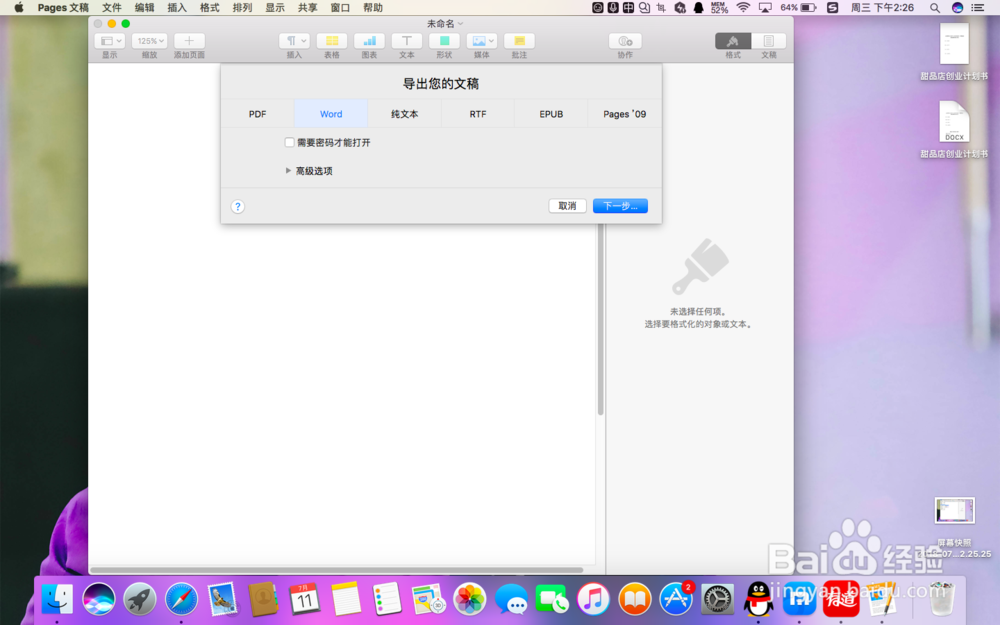
Task: Click the 取消 button
Action: tap(568, 206)
